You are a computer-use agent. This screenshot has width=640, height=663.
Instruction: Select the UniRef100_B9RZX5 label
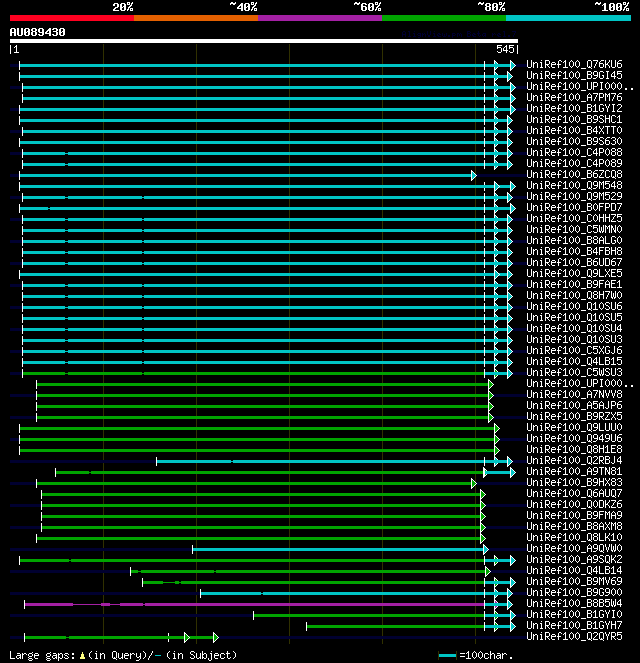coord(574,416)
